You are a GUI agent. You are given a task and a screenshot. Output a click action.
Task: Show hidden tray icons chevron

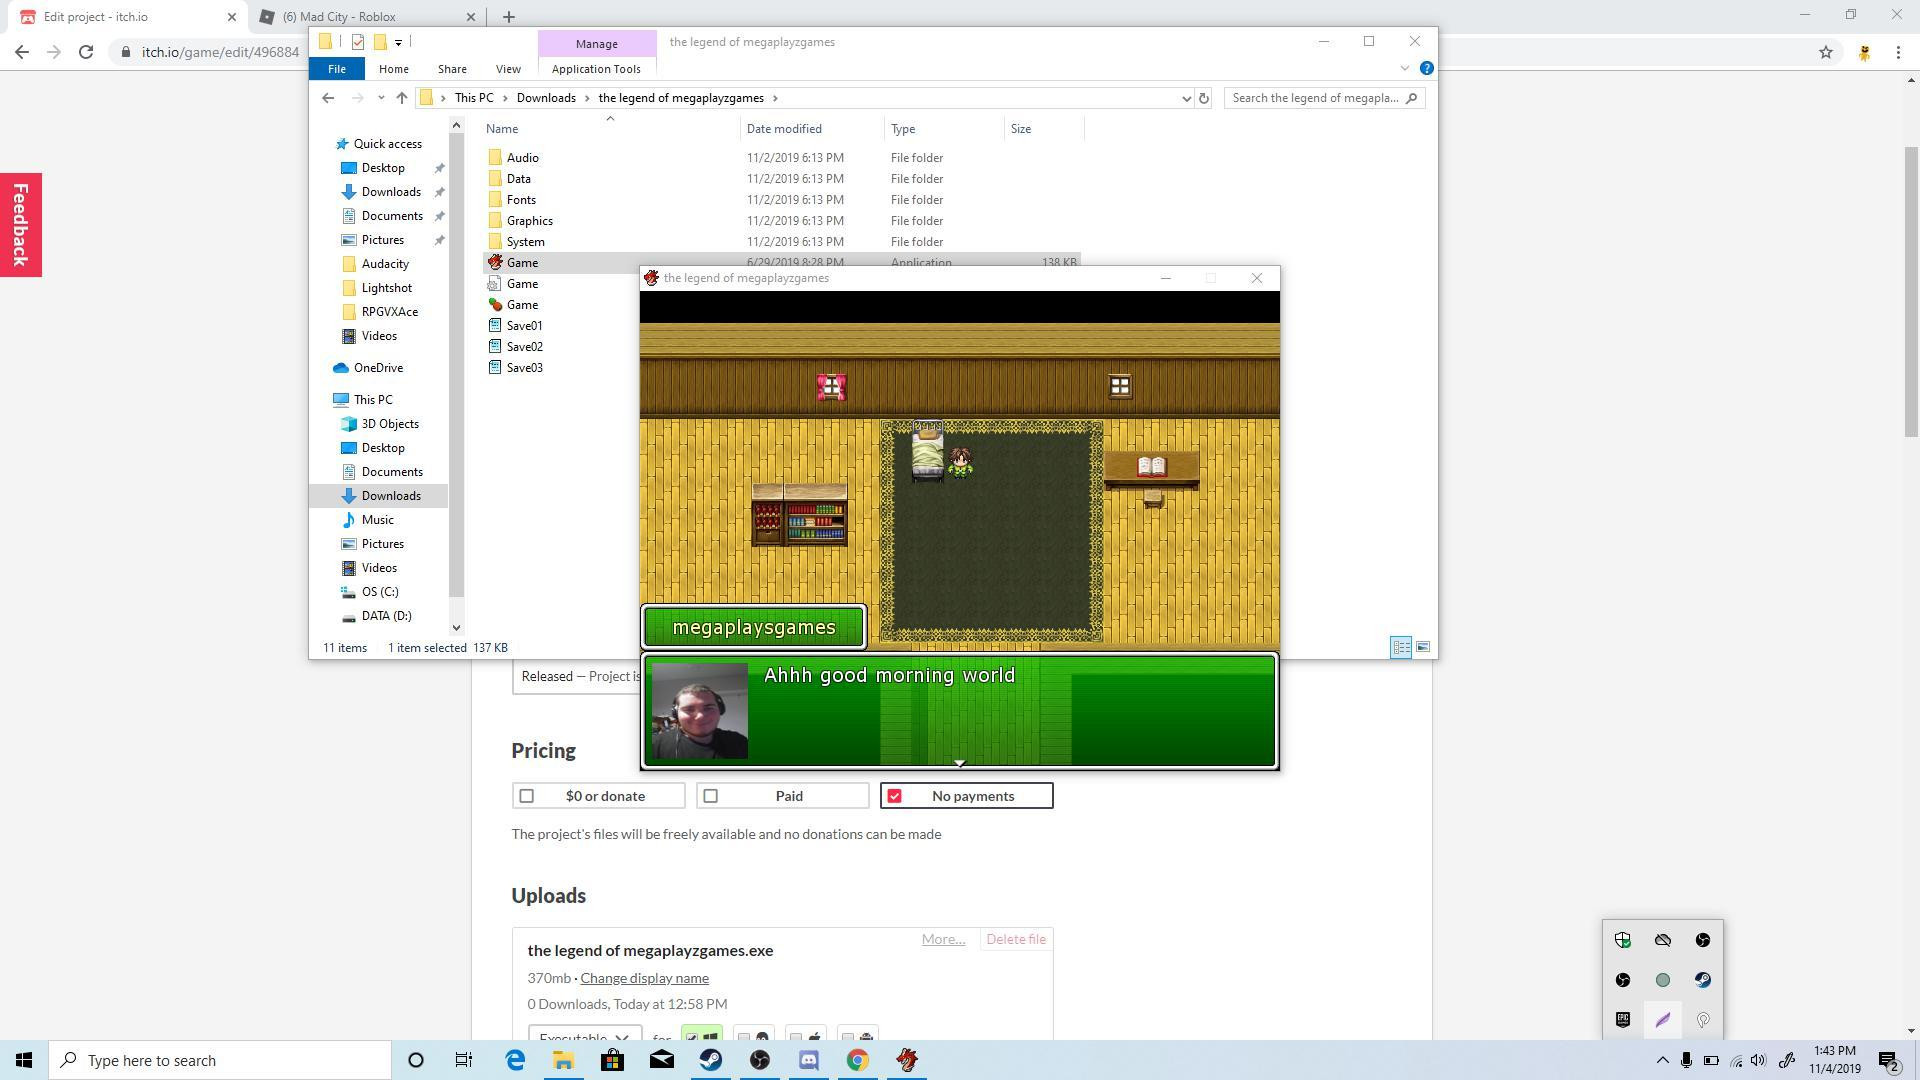[x=1662, y=1060]
